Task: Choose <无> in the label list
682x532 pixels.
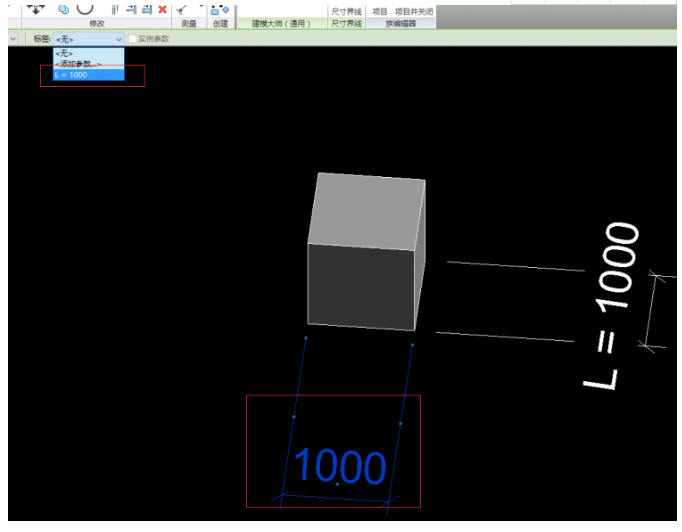Action: (x=89, y=53)
